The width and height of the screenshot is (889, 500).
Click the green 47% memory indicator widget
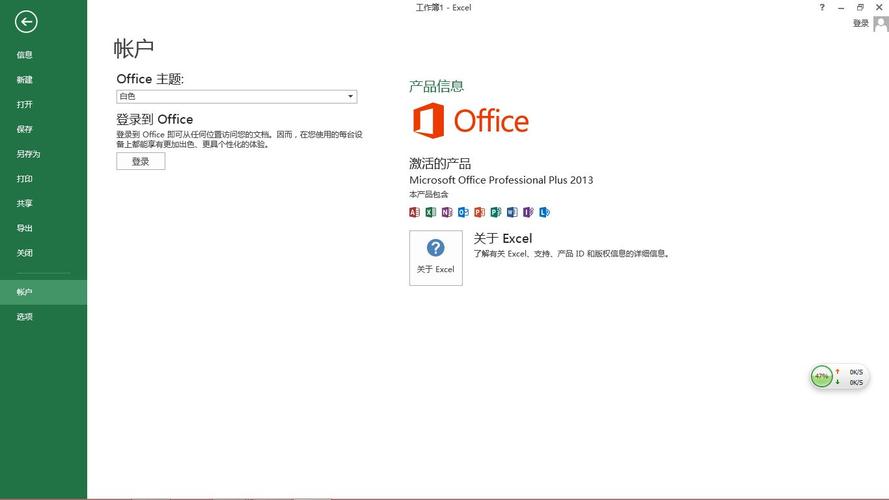click(822, 376)
